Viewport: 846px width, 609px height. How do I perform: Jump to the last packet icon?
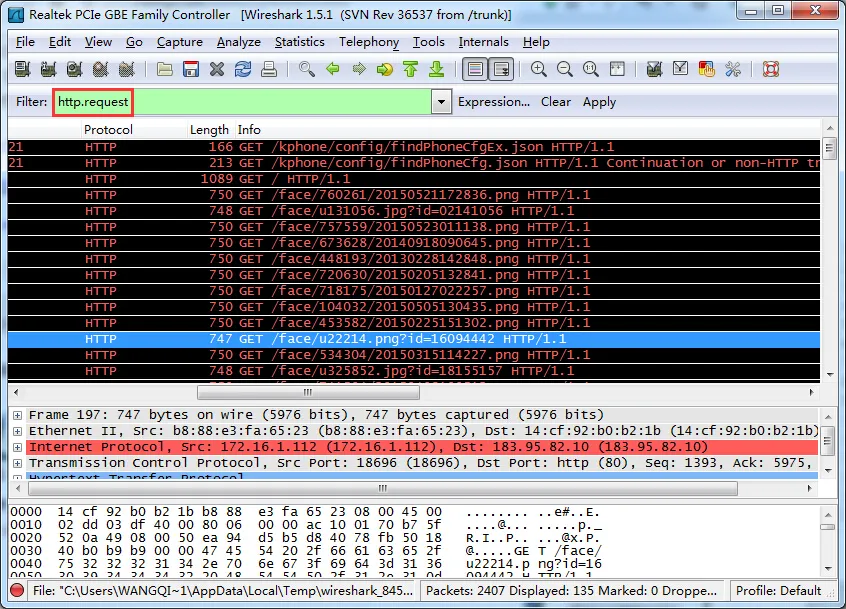coord(436,69)
